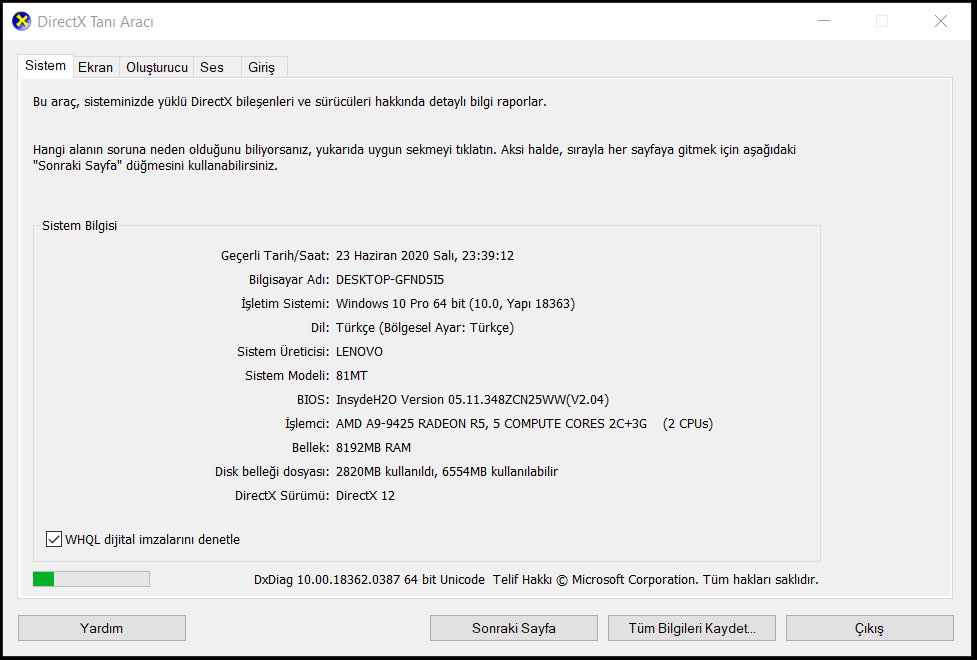
Task: Exit using the Çıkış button
Action: pos(869,628)
